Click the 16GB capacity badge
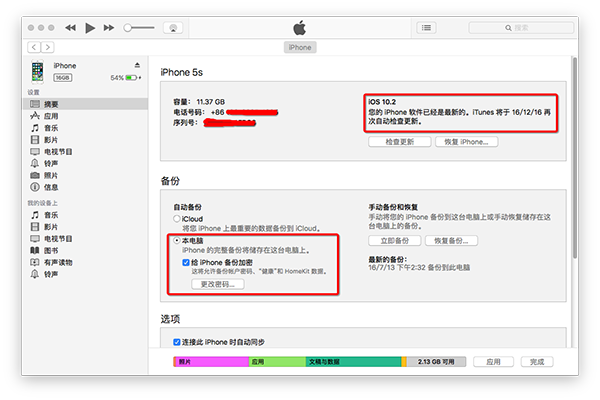 pos(62,78)
